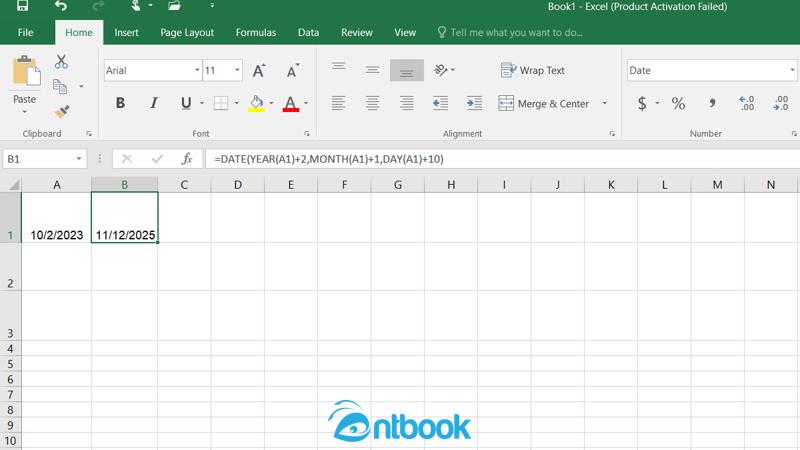This screenshot has width=800, height=450.
Task: Decrease font size with small A
Action: tap(293, 71)
